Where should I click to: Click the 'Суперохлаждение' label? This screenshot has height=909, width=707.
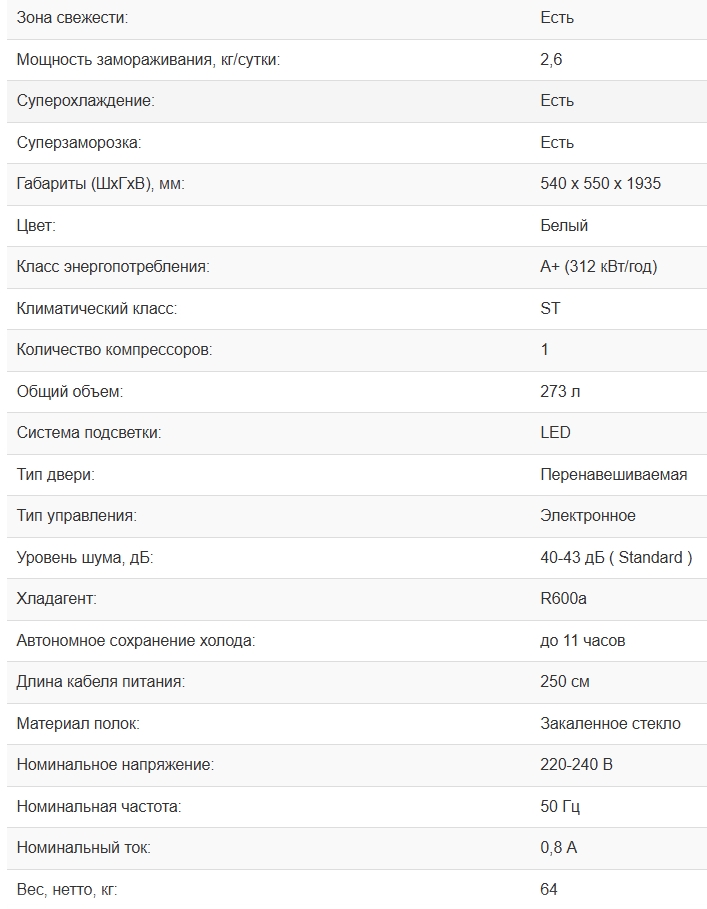click(85, 100)
